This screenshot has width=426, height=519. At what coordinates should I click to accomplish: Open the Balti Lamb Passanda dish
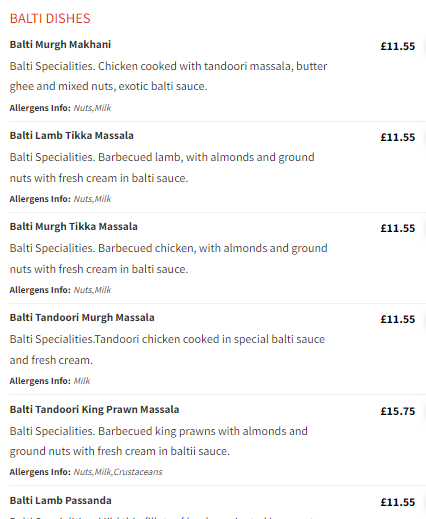tap(61, 500)
